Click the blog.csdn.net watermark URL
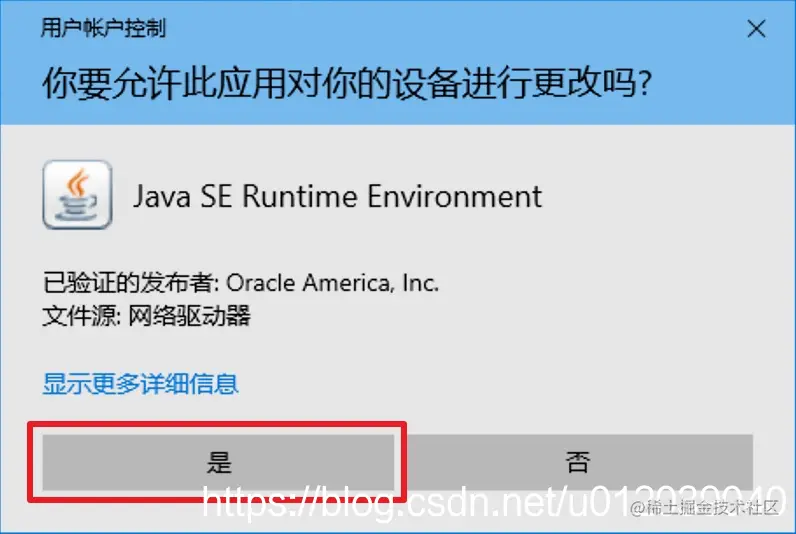The image size is (796, 534). click(x=494, y=503)
